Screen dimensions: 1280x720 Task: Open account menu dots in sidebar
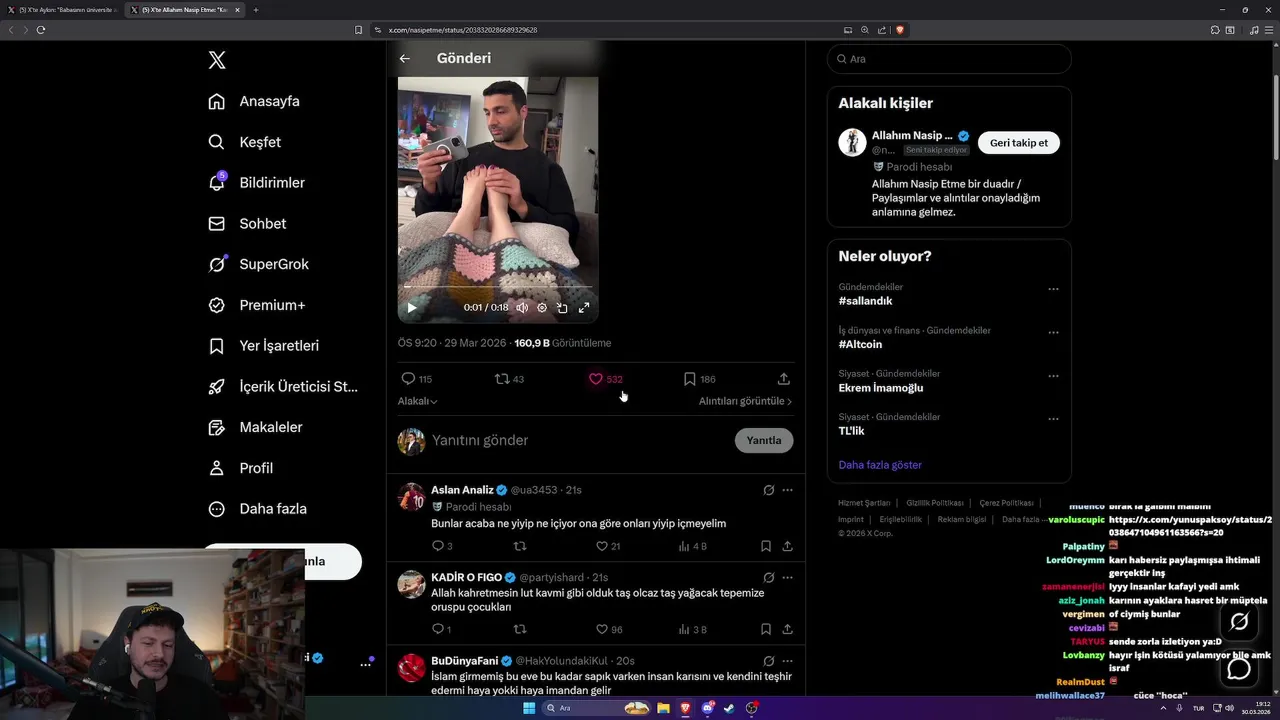point(366,664)
